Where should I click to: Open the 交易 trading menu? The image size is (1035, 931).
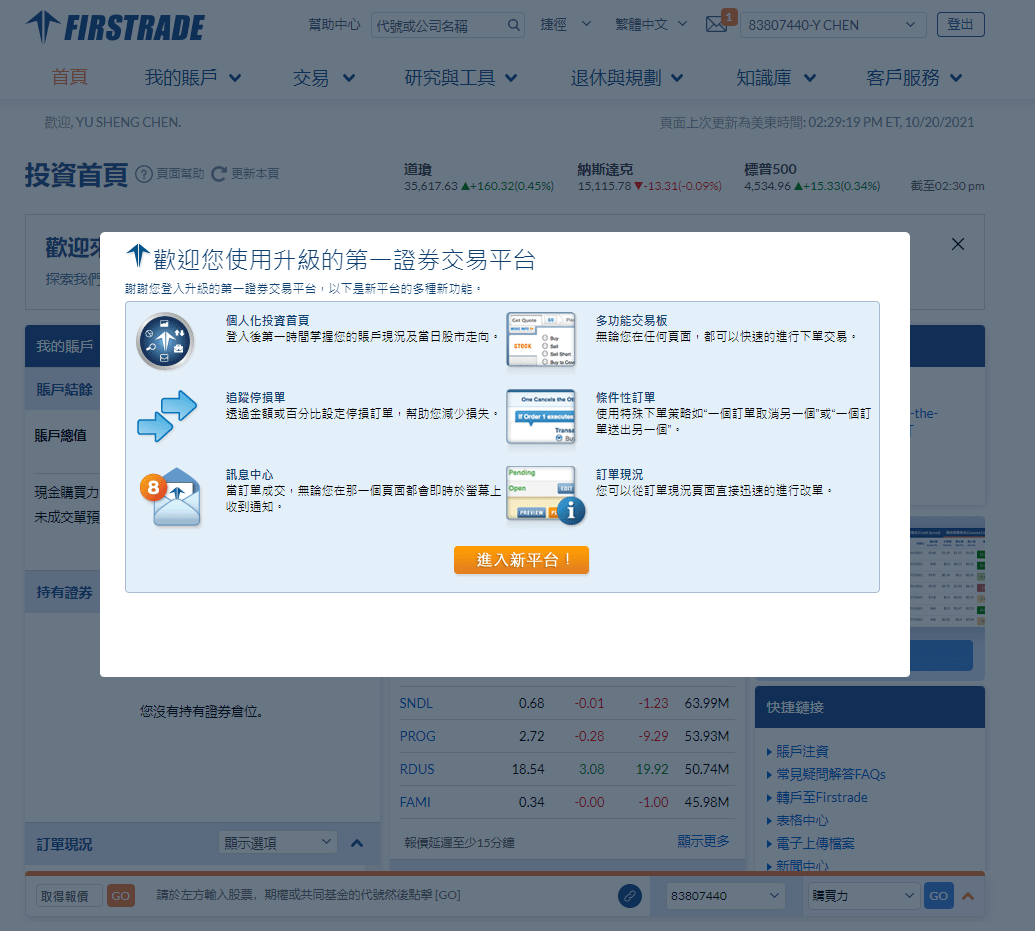pyautogui.click(x=323, y=78)
